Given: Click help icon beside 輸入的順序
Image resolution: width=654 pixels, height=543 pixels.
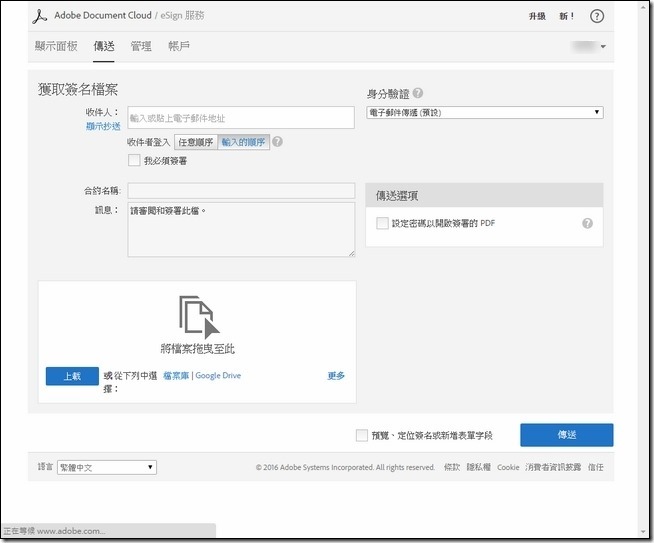Looking at the screenshot, I should click(277, 142).
